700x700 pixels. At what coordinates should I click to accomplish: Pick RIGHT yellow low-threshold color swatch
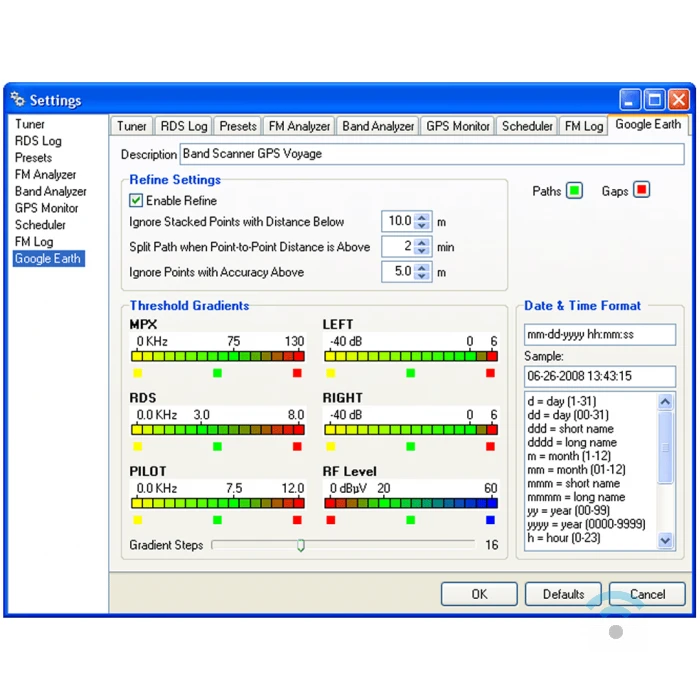331,446
